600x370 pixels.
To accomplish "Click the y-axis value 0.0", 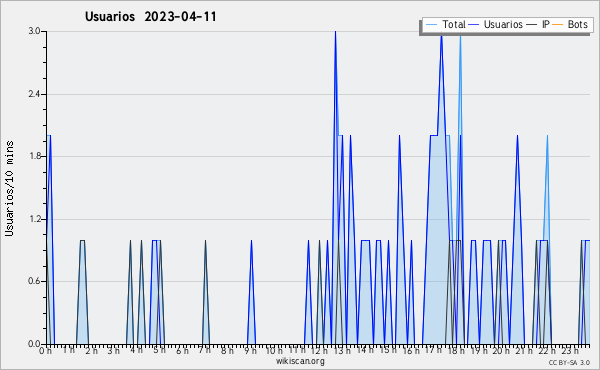I will click(34, 344).
